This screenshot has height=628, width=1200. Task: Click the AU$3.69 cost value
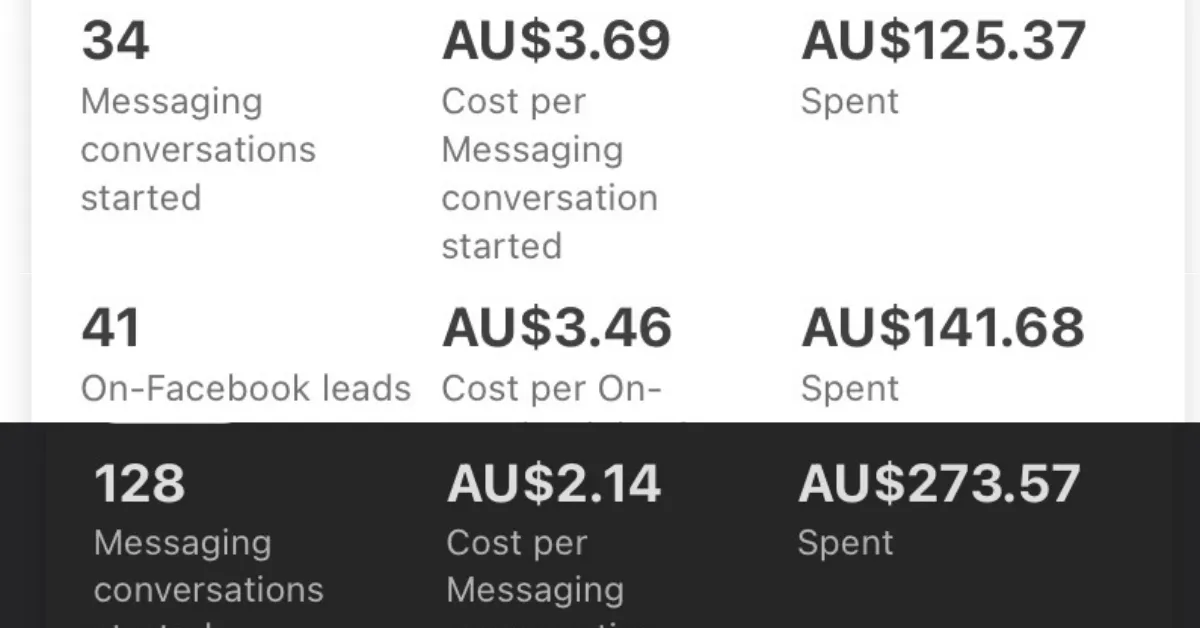click(x=556, y=42)
